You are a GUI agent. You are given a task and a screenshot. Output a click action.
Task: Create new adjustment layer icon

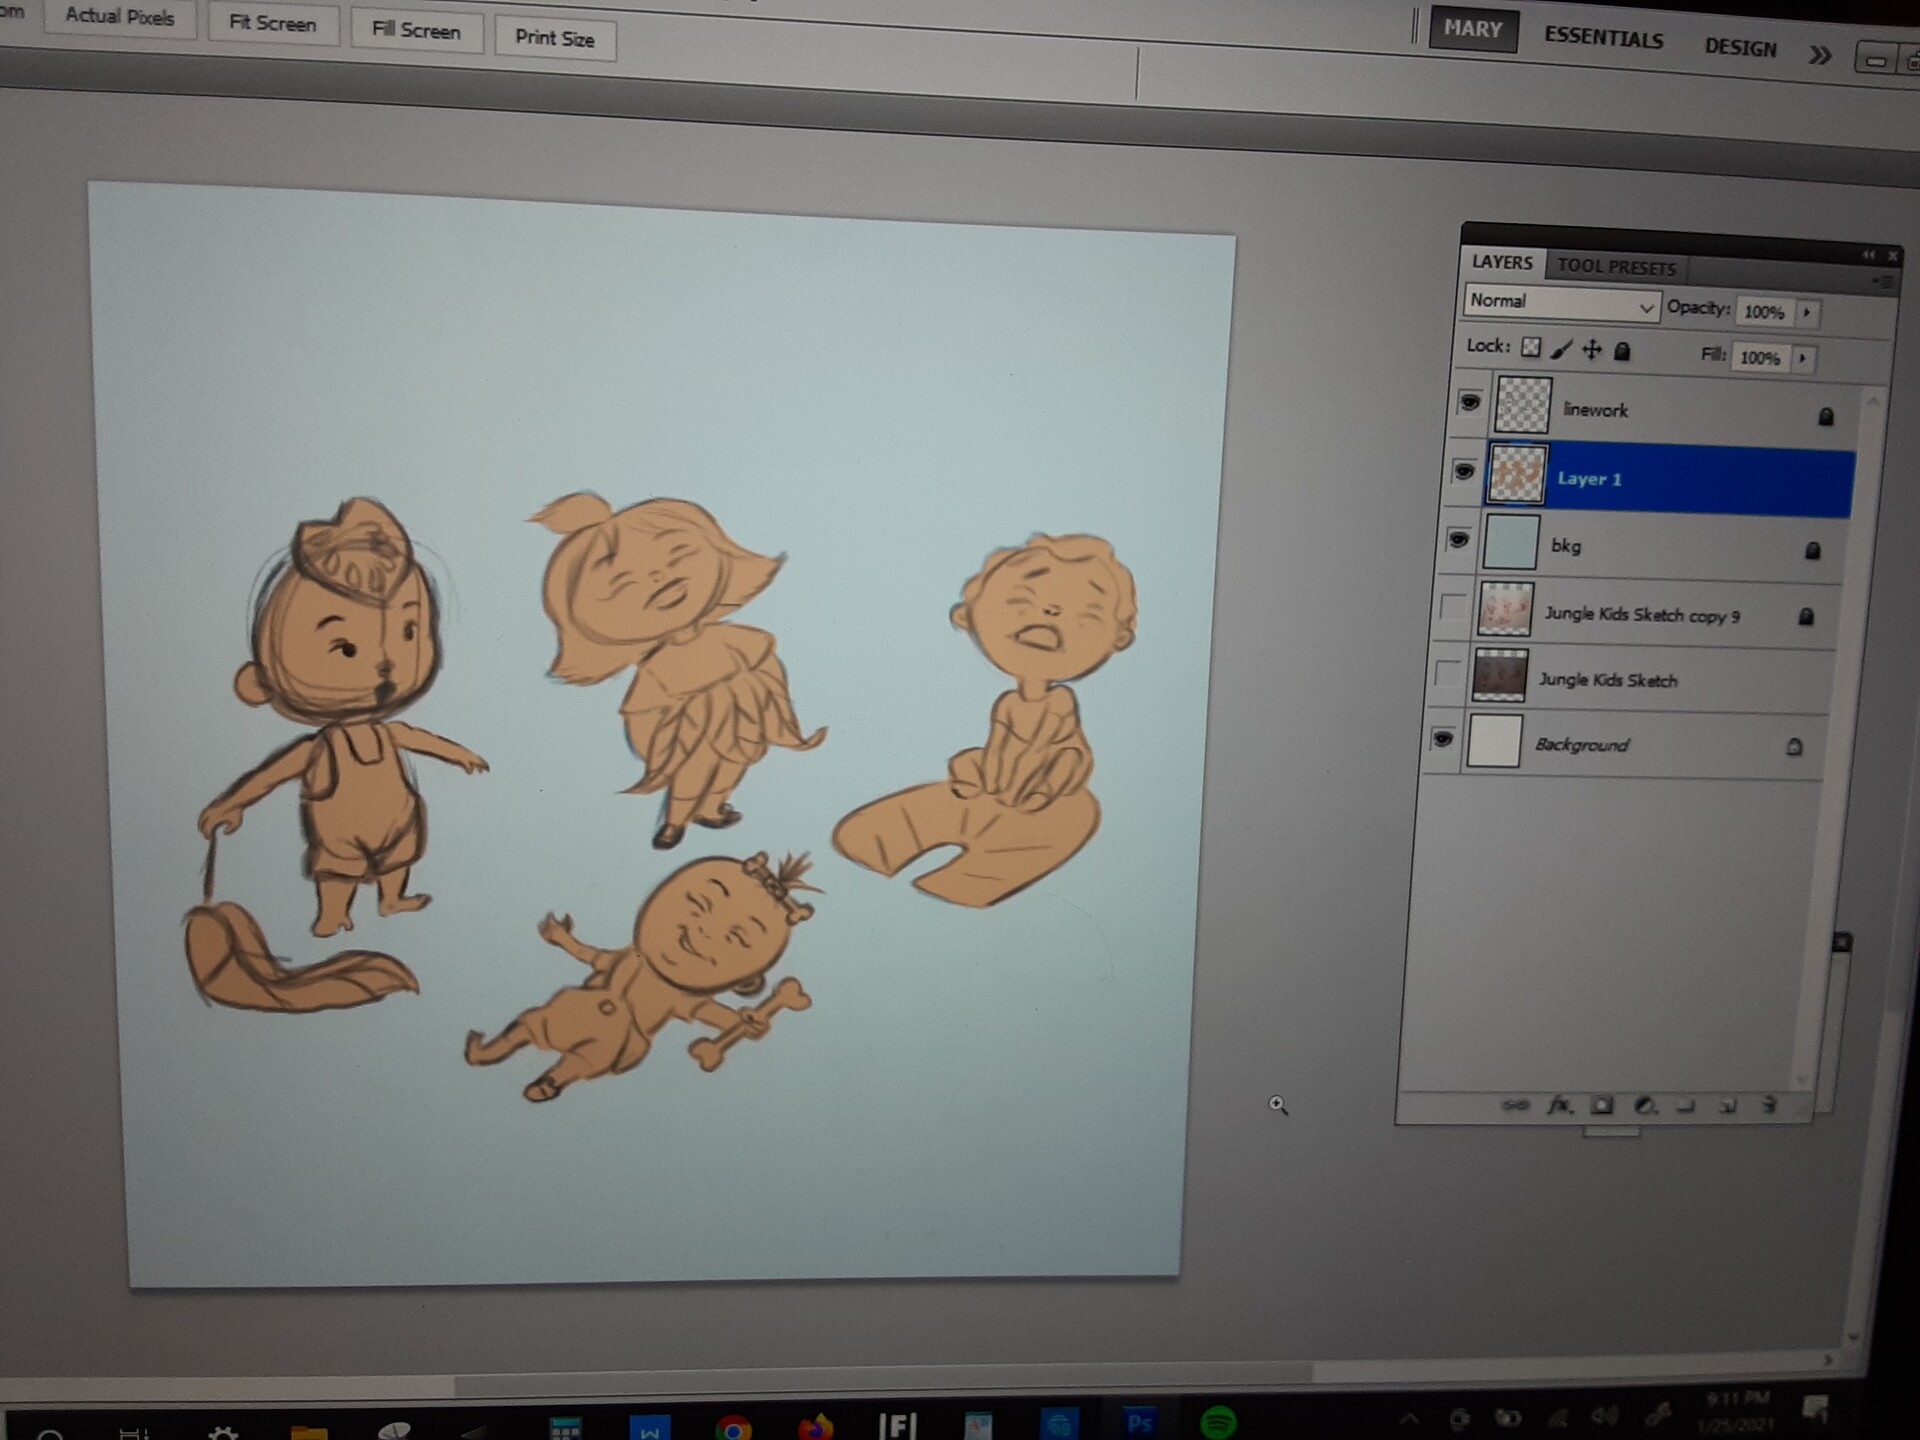1645,1105
